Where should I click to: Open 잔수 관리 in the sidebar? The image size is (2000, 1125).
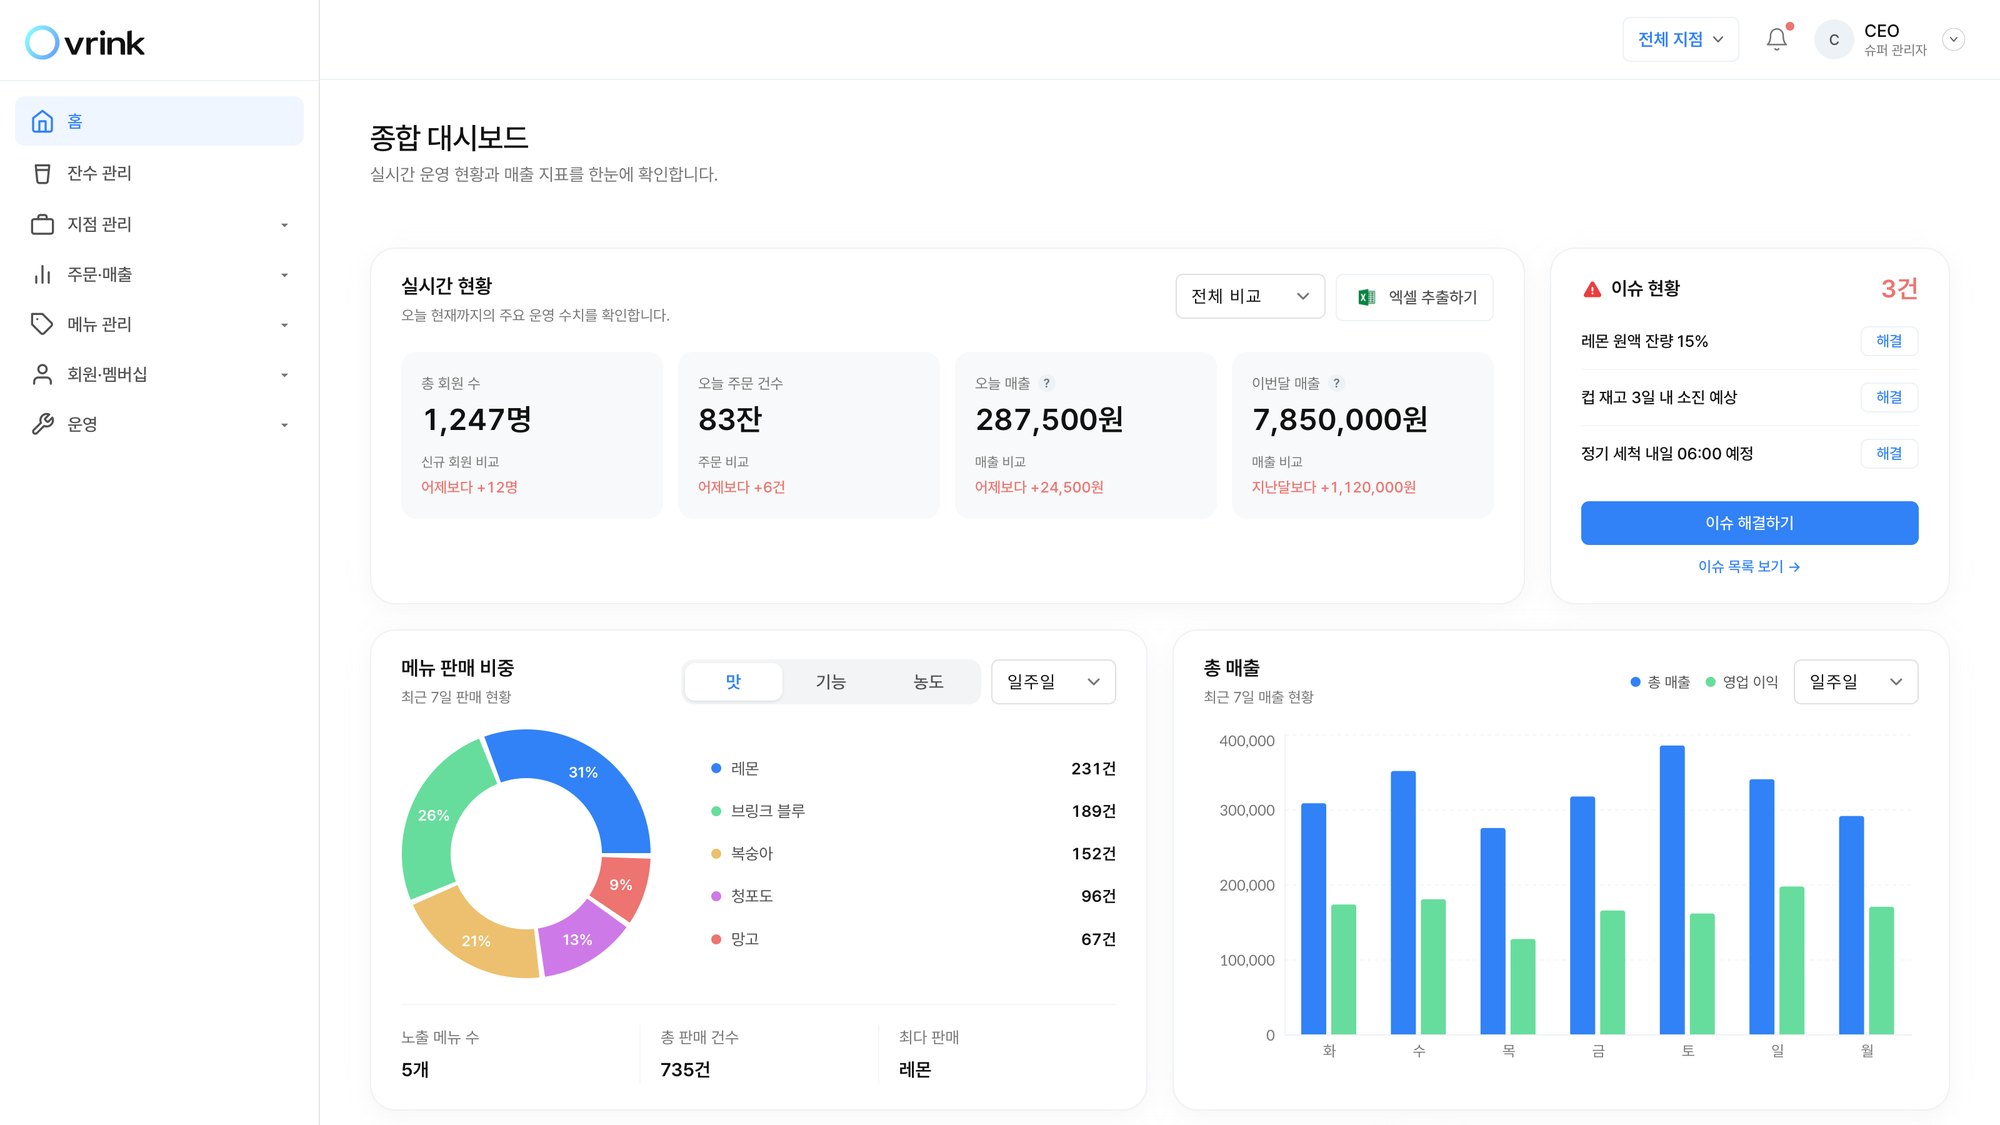tap(159, 173)
